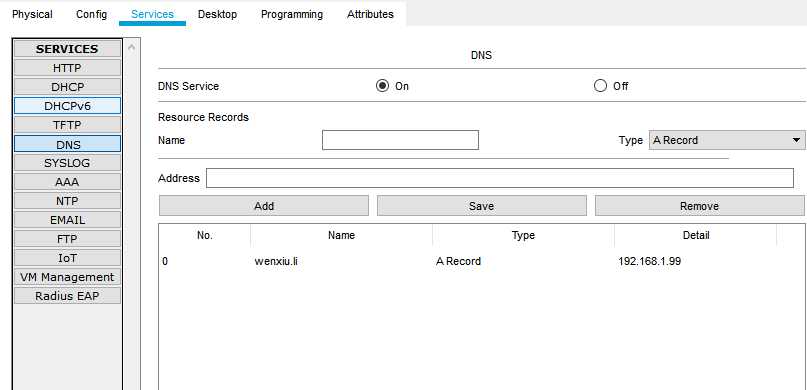Click the Save record button
Screen dimensions: 807x390
coord(482,206)
